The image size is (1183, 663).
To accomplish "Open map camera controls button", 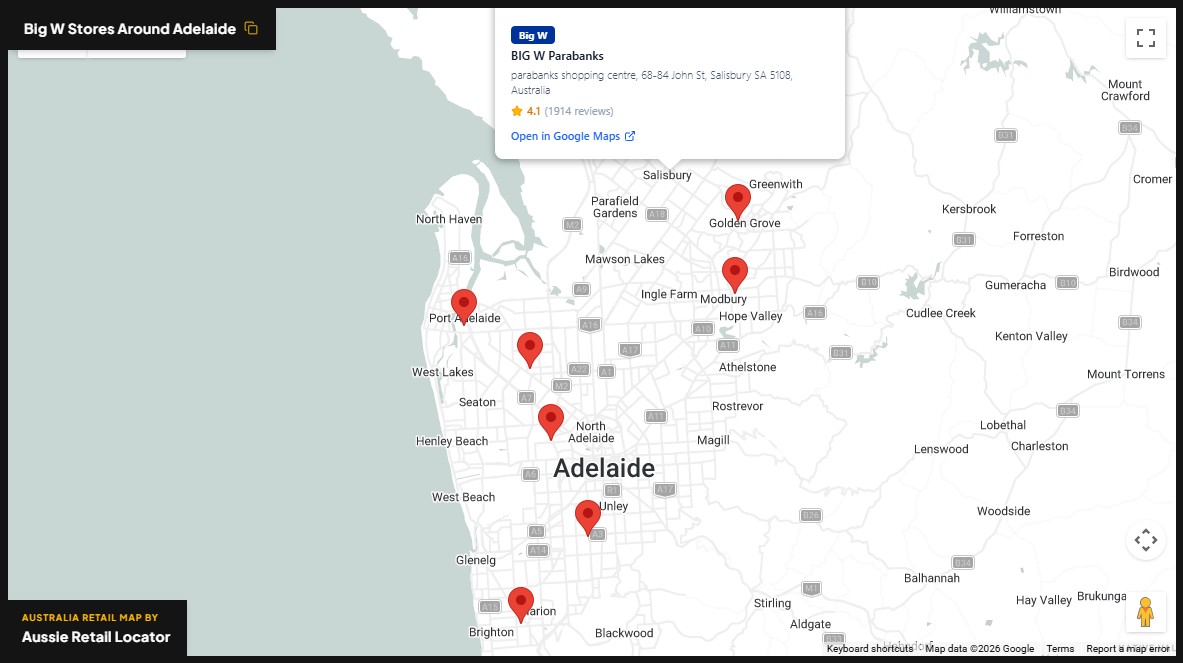I will pos(1145,540).
